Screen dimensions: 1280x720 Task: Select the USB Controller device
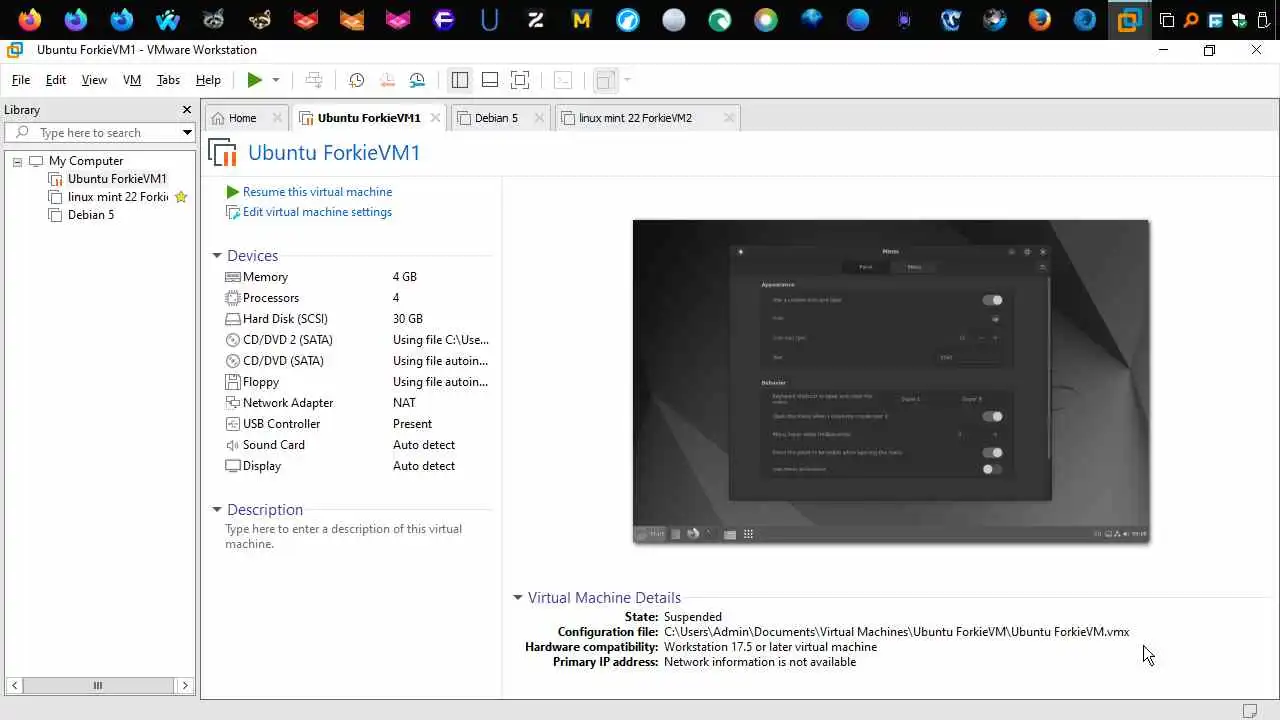click(356, 424)
